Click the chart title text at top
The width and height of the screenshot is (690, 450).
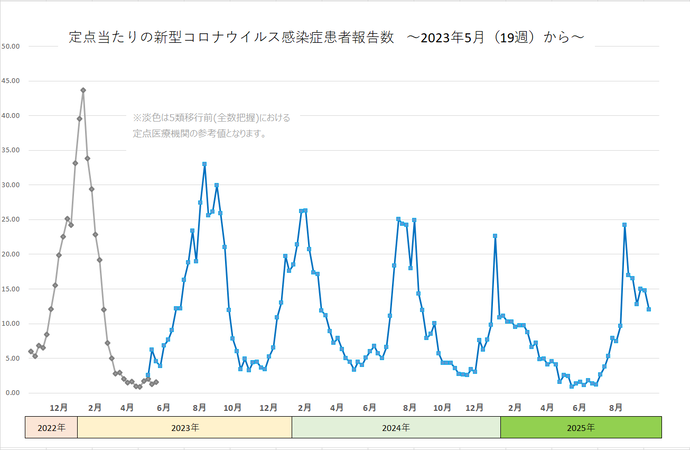[x=326, y=37]
